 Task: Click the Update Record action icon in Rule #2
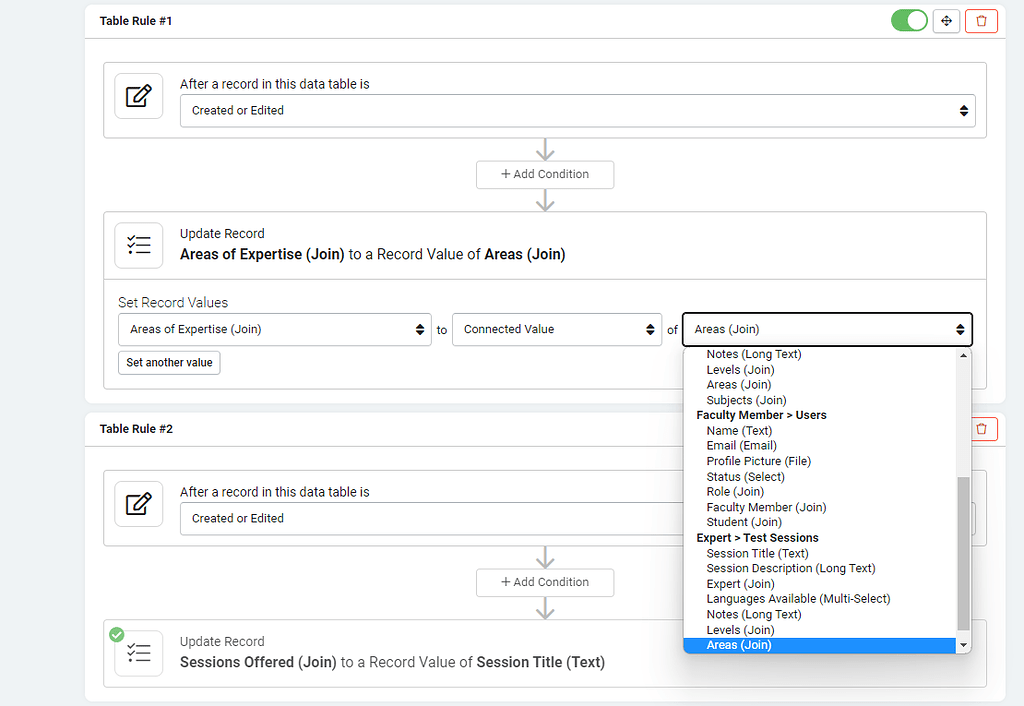tap(138, 653)
